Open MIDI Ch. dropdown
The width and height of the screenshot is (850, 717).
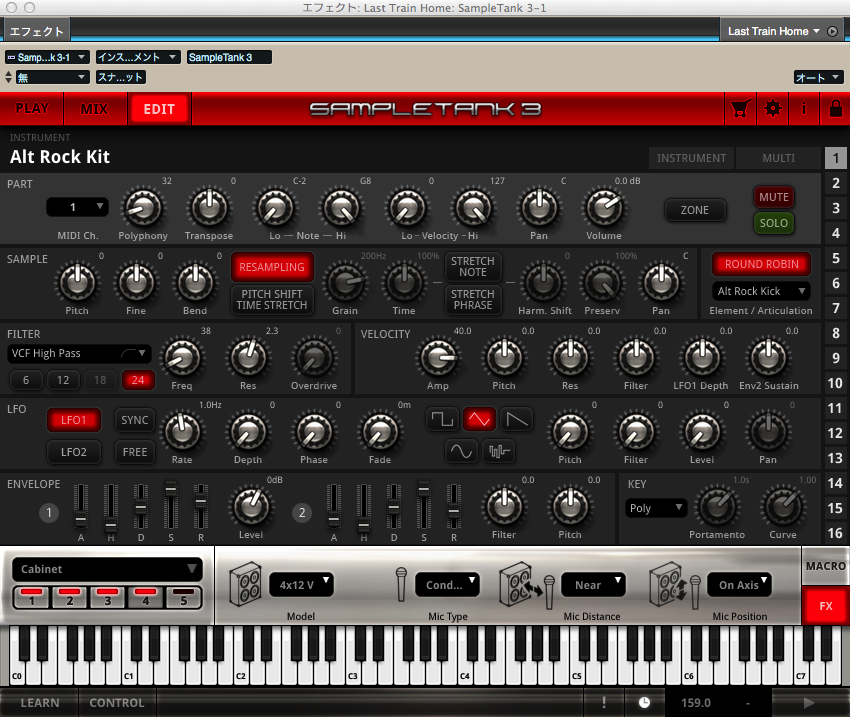[x=78, y=207]
